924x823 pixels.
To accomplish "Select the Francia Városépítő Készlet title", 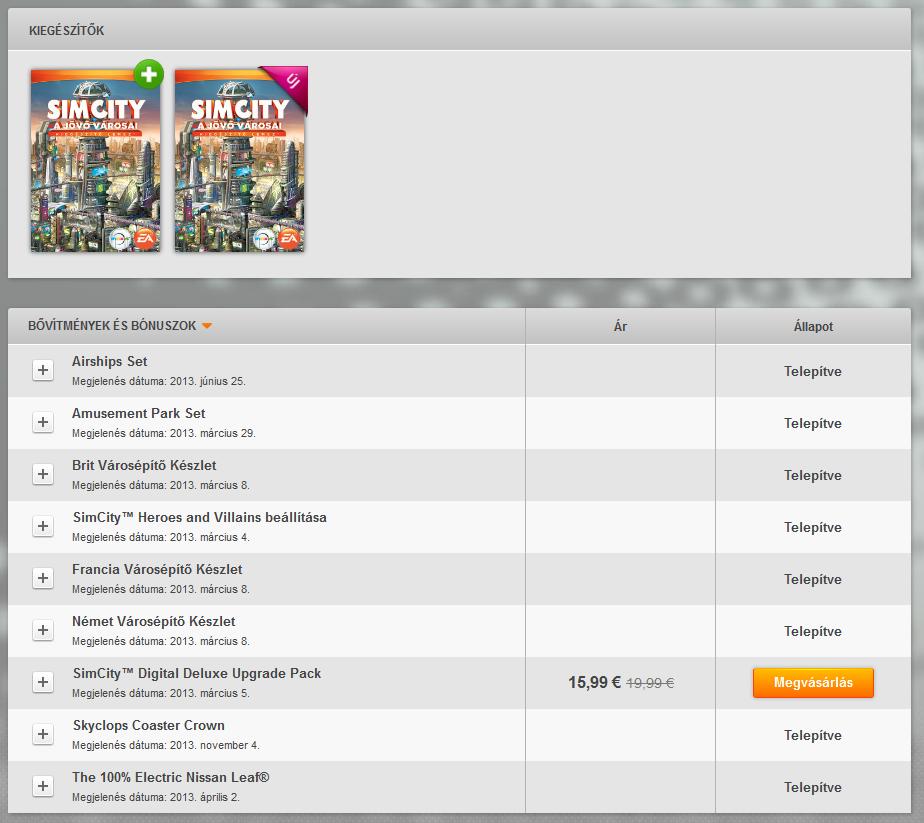I will (x=157, y=569).
